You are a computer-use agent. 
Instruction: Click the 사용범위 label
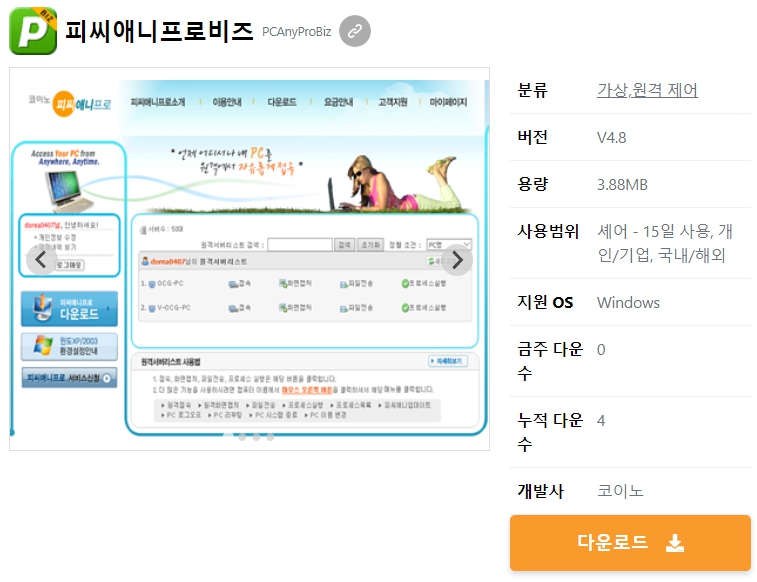pos(548,231)
